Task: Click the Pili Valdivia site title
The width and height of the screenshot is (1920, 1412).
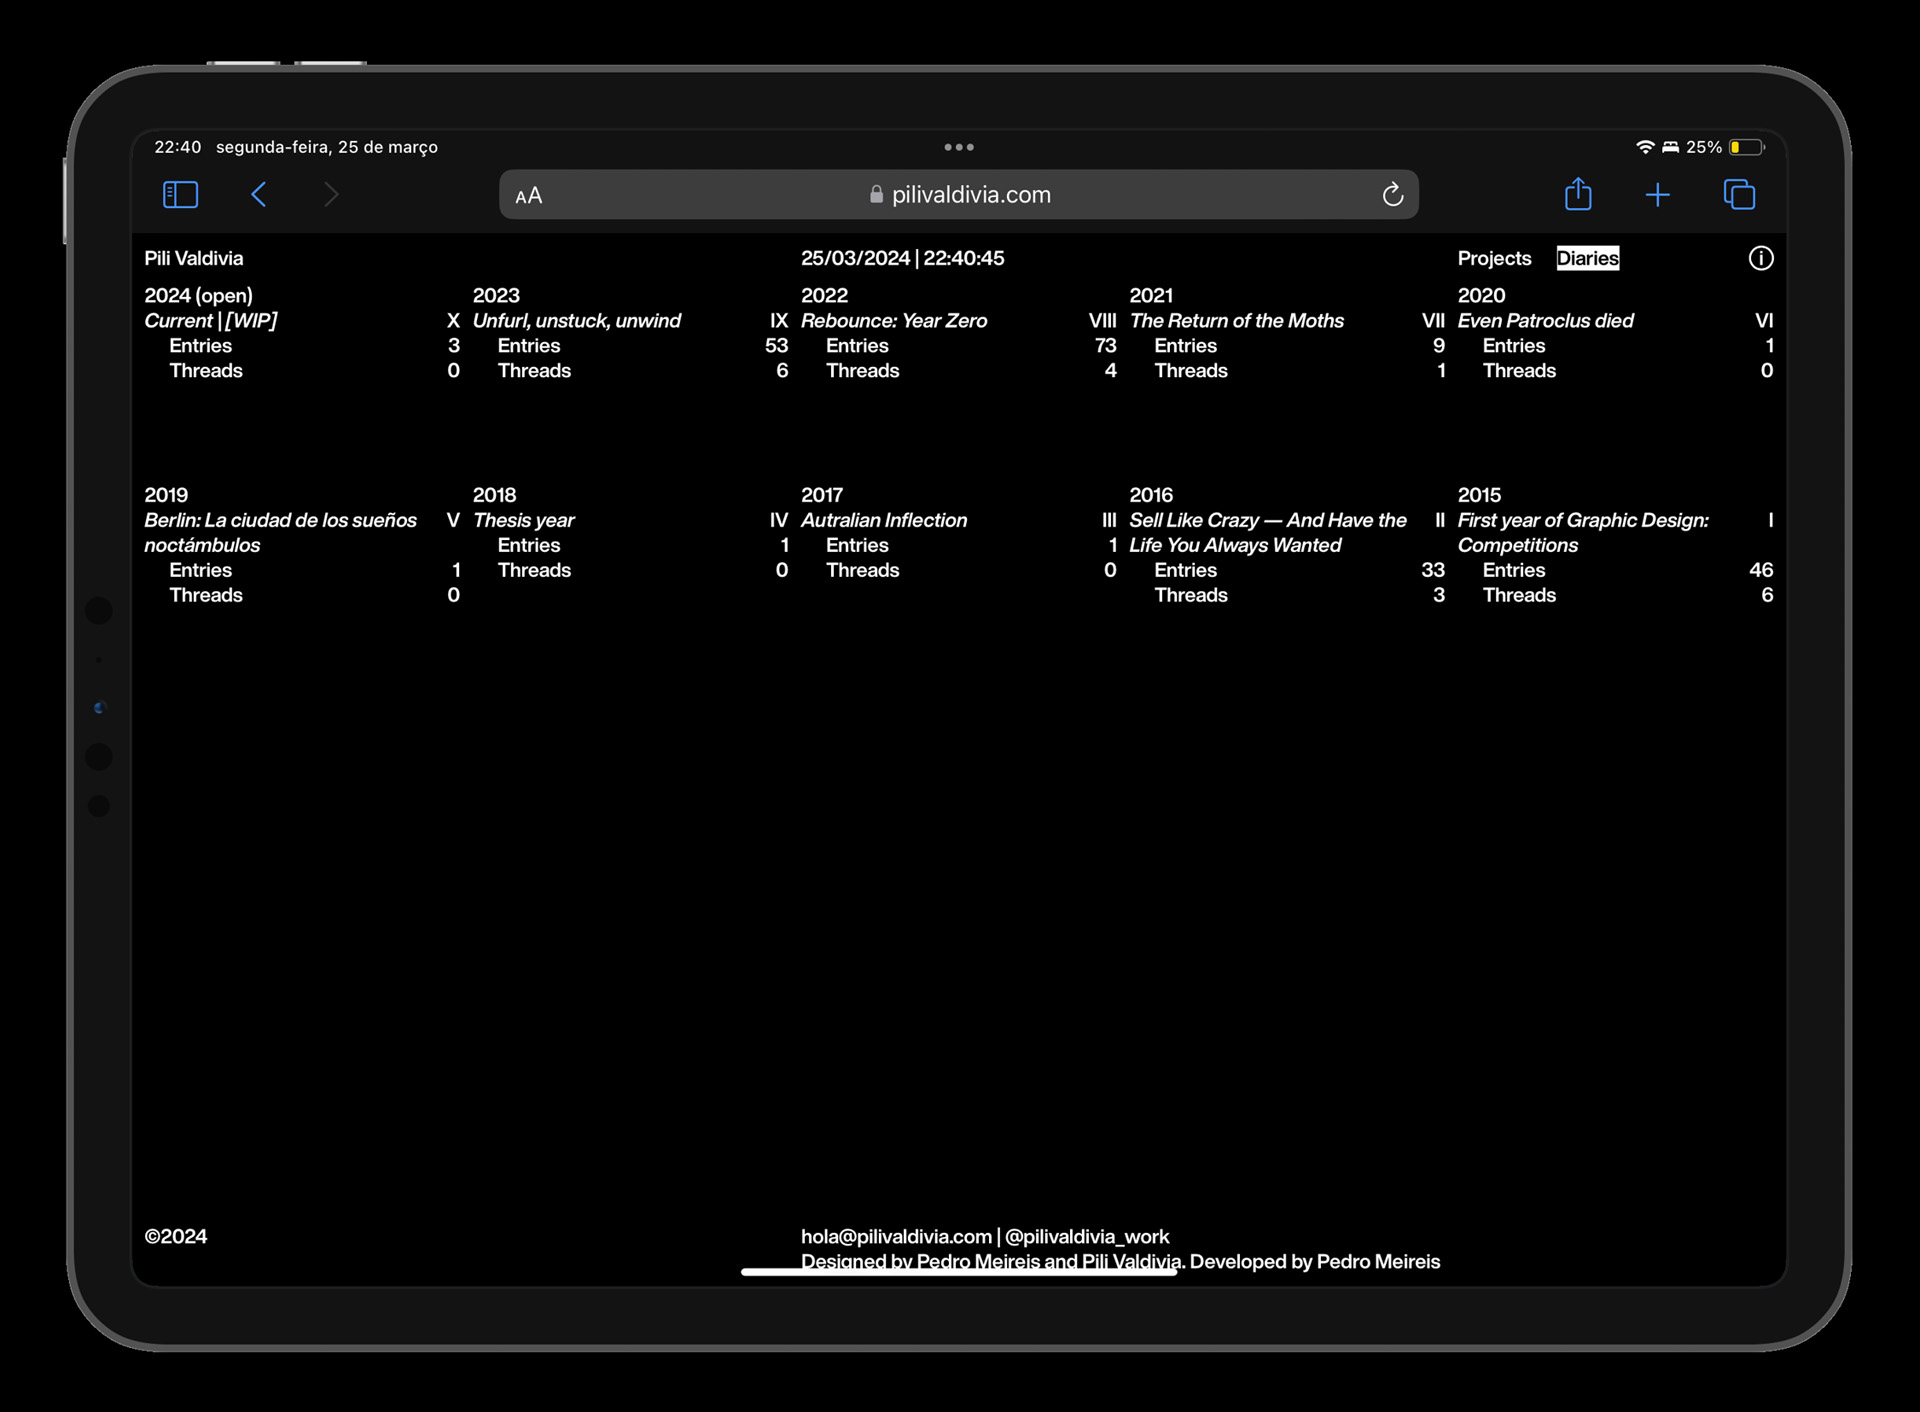Action: [x=194, y=258]
